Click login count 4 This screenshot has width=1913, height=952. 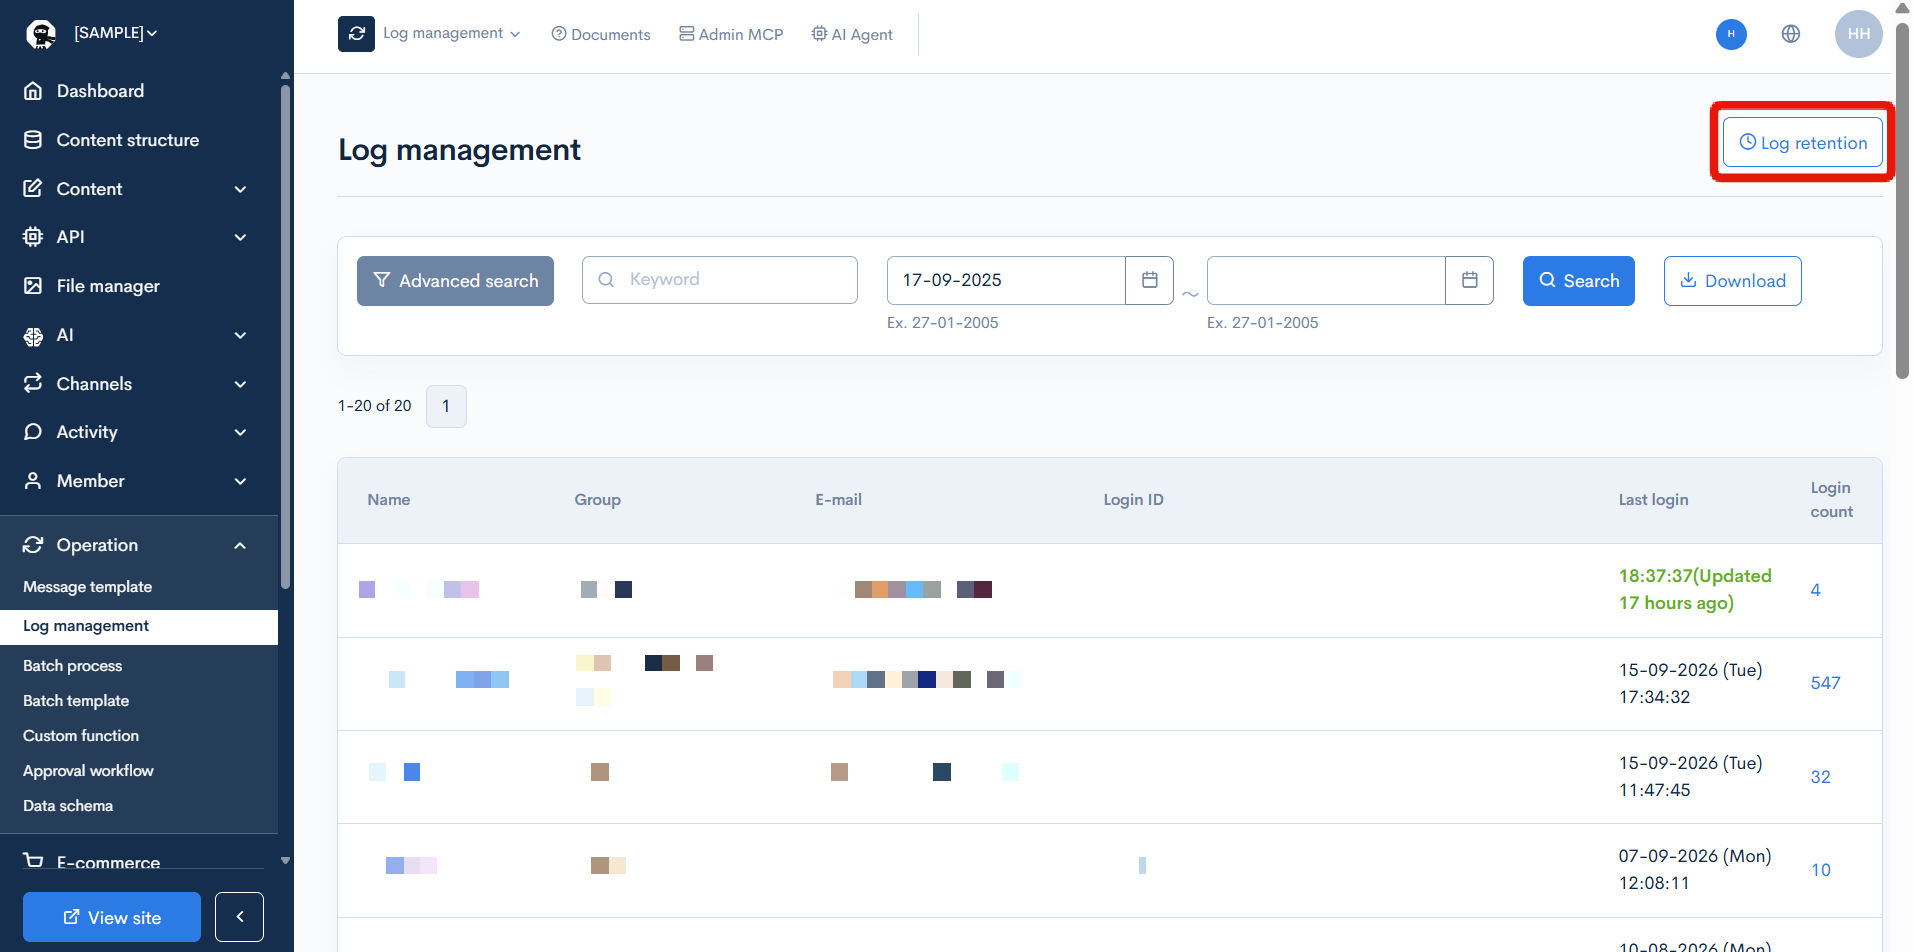pos(1815,590)
